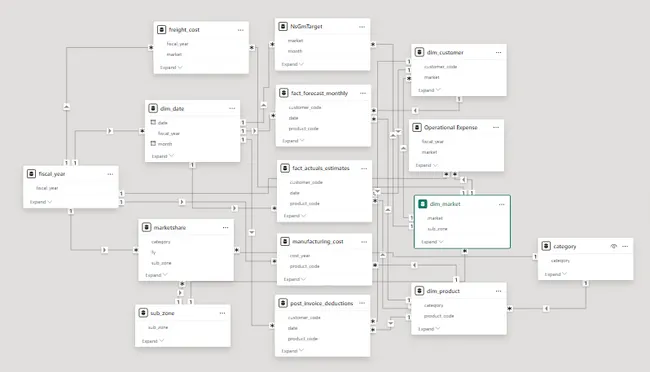
Task: Select sub_zone field in dim_market table
Action: pos(437,229)
